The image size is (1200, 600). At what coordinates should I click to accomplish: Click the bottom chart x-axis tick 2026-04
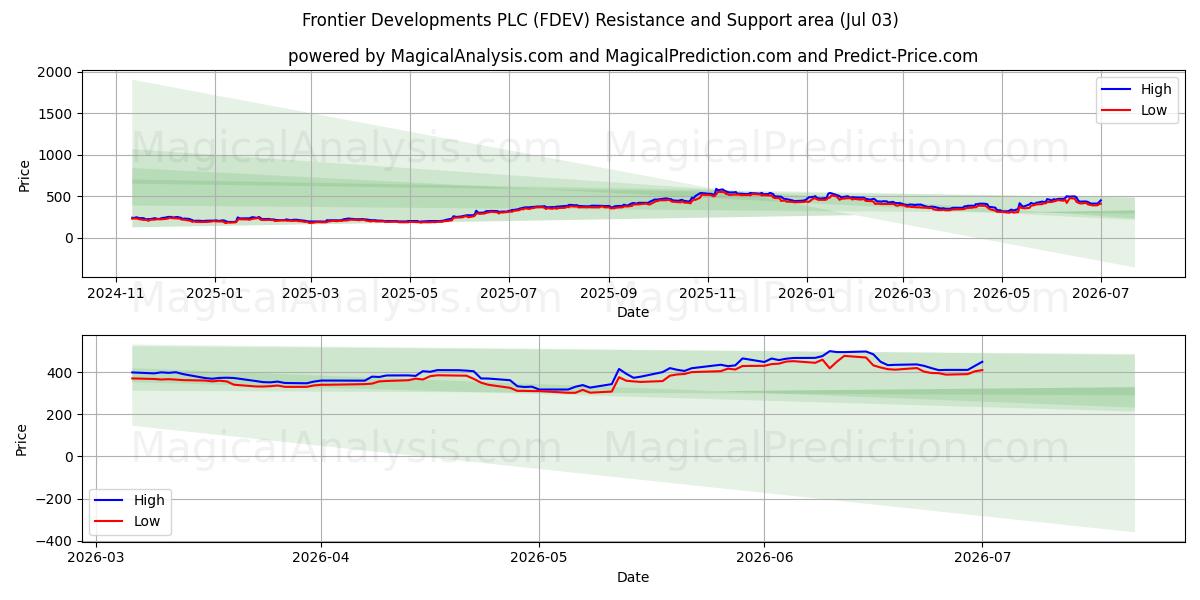(x=320, y=558)
